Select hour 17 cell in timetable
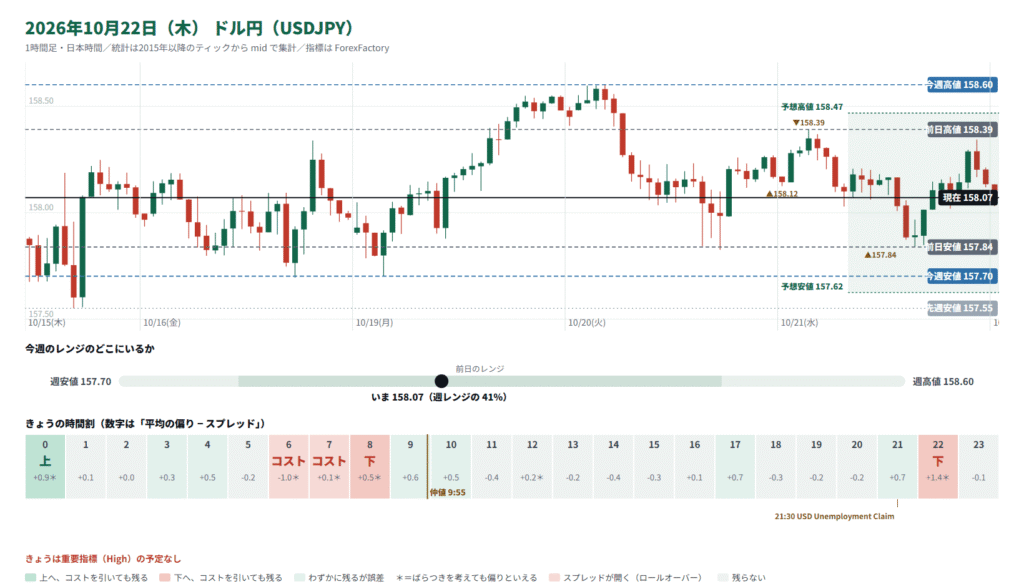Viewport: 1024px width, 584px height. click(x=735, y=466)
